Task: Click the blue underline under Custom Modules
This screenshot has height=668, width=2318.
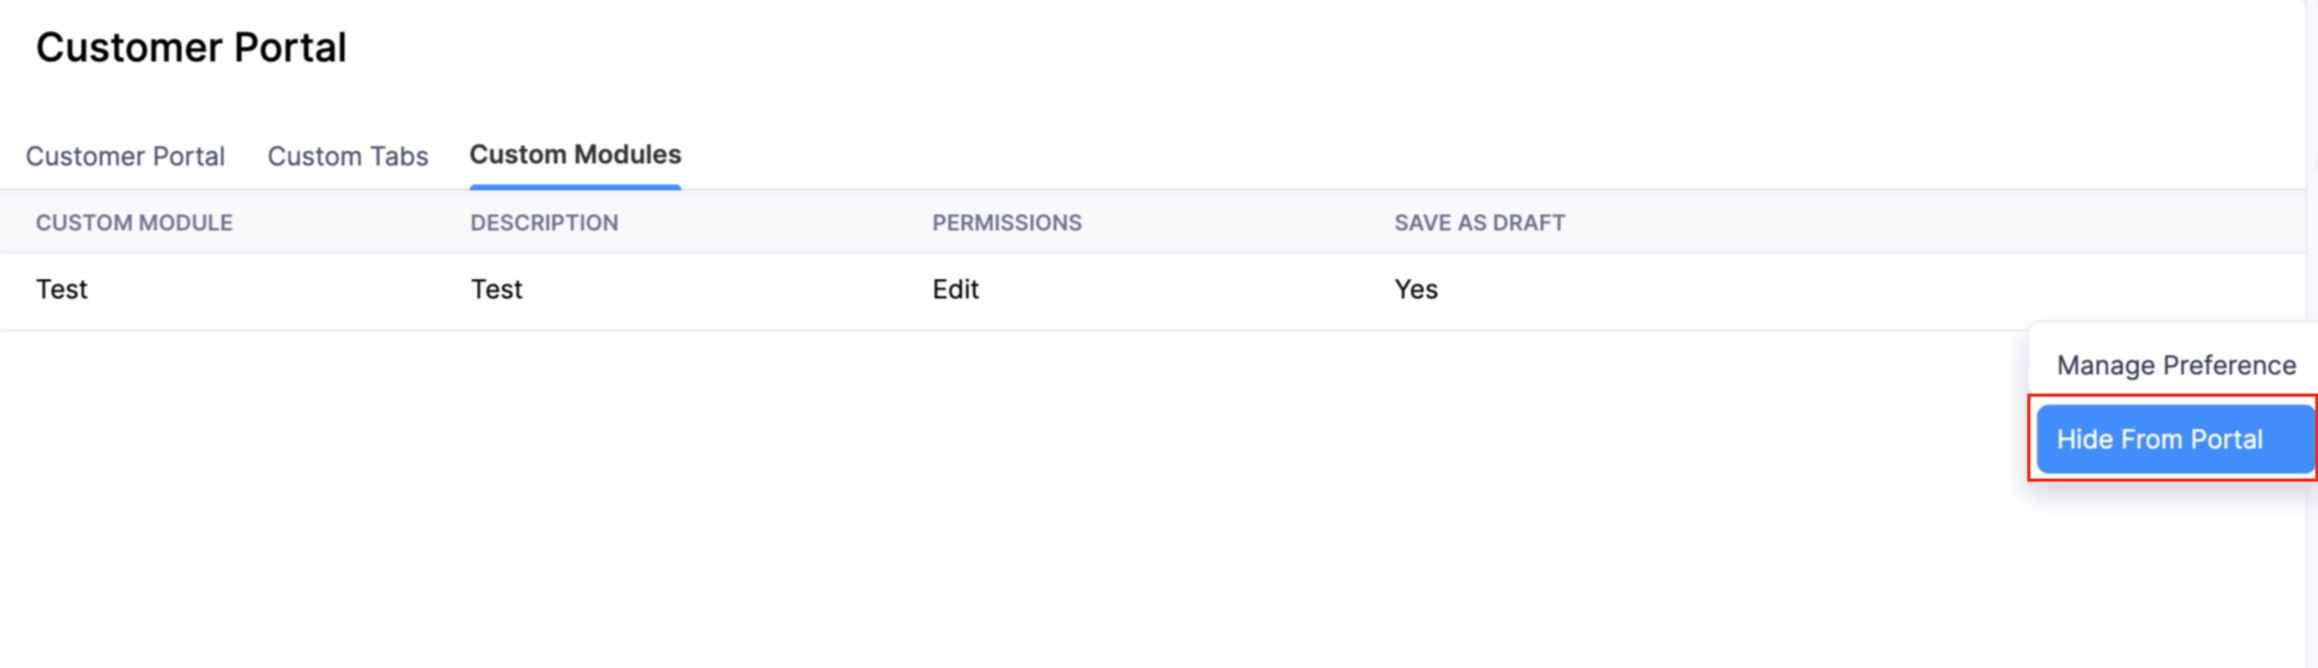Action: pos(576,185)
